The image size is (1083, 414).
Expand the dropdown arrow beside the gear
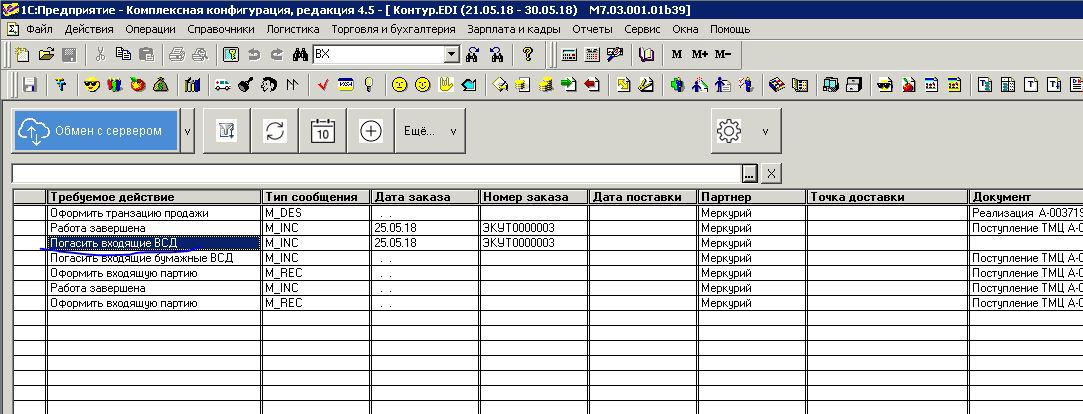point(765,131)
